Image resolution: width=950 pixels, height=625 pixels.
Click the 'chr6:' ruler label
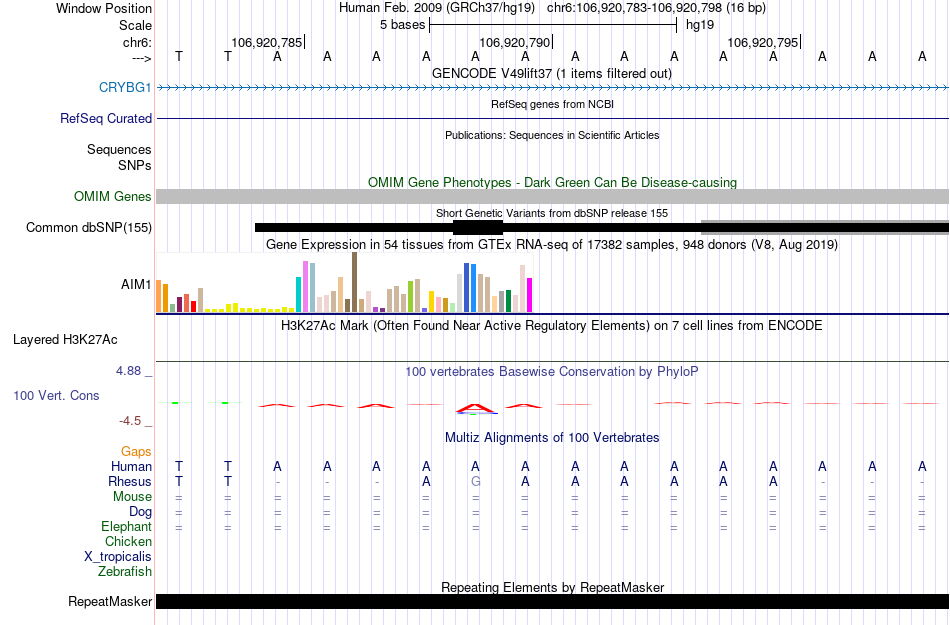coord(138,42)
